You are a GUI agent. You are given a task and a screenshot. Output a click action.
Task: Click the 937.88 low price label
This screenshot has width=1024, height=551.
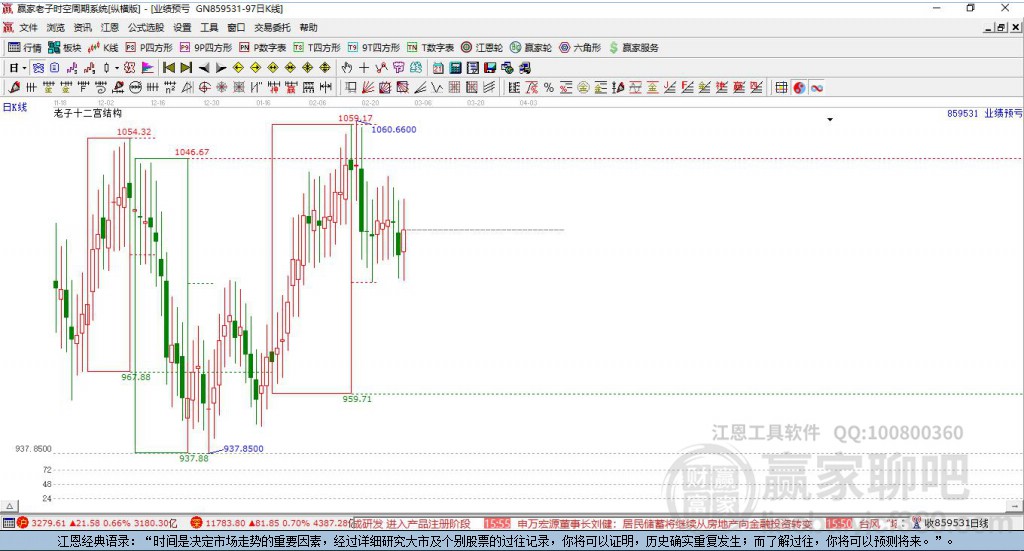(x=194, y=458)
